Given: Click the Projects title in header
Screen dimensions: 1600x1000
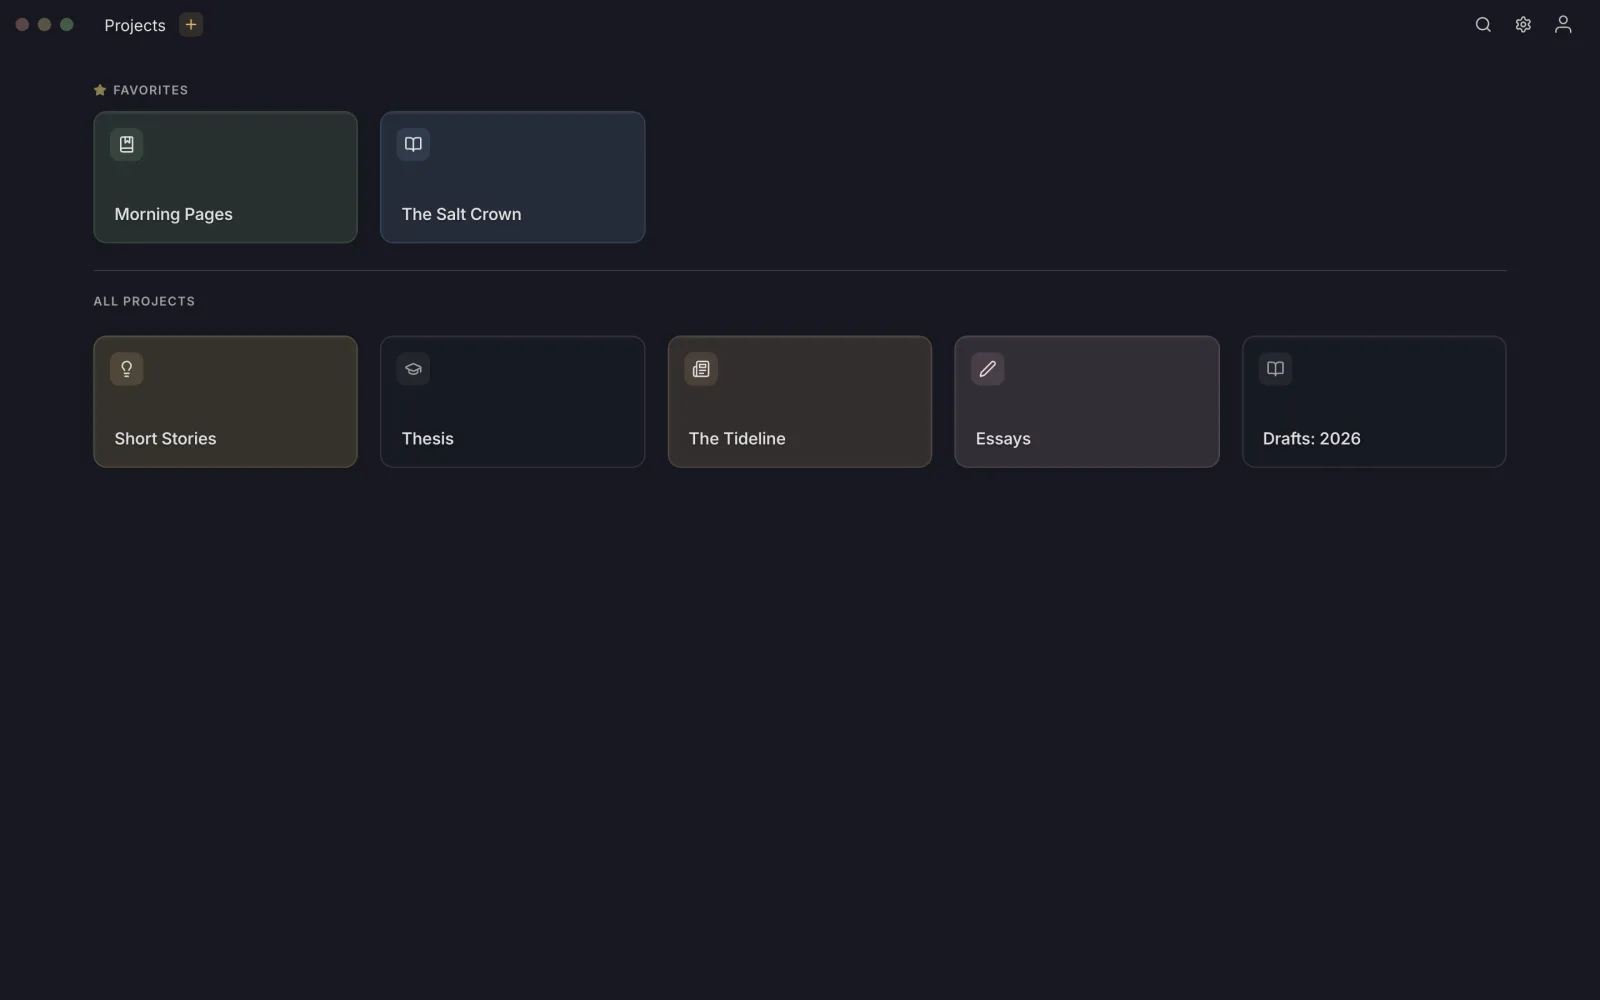Looking at the screenshot, I should (x=135, y=25).
